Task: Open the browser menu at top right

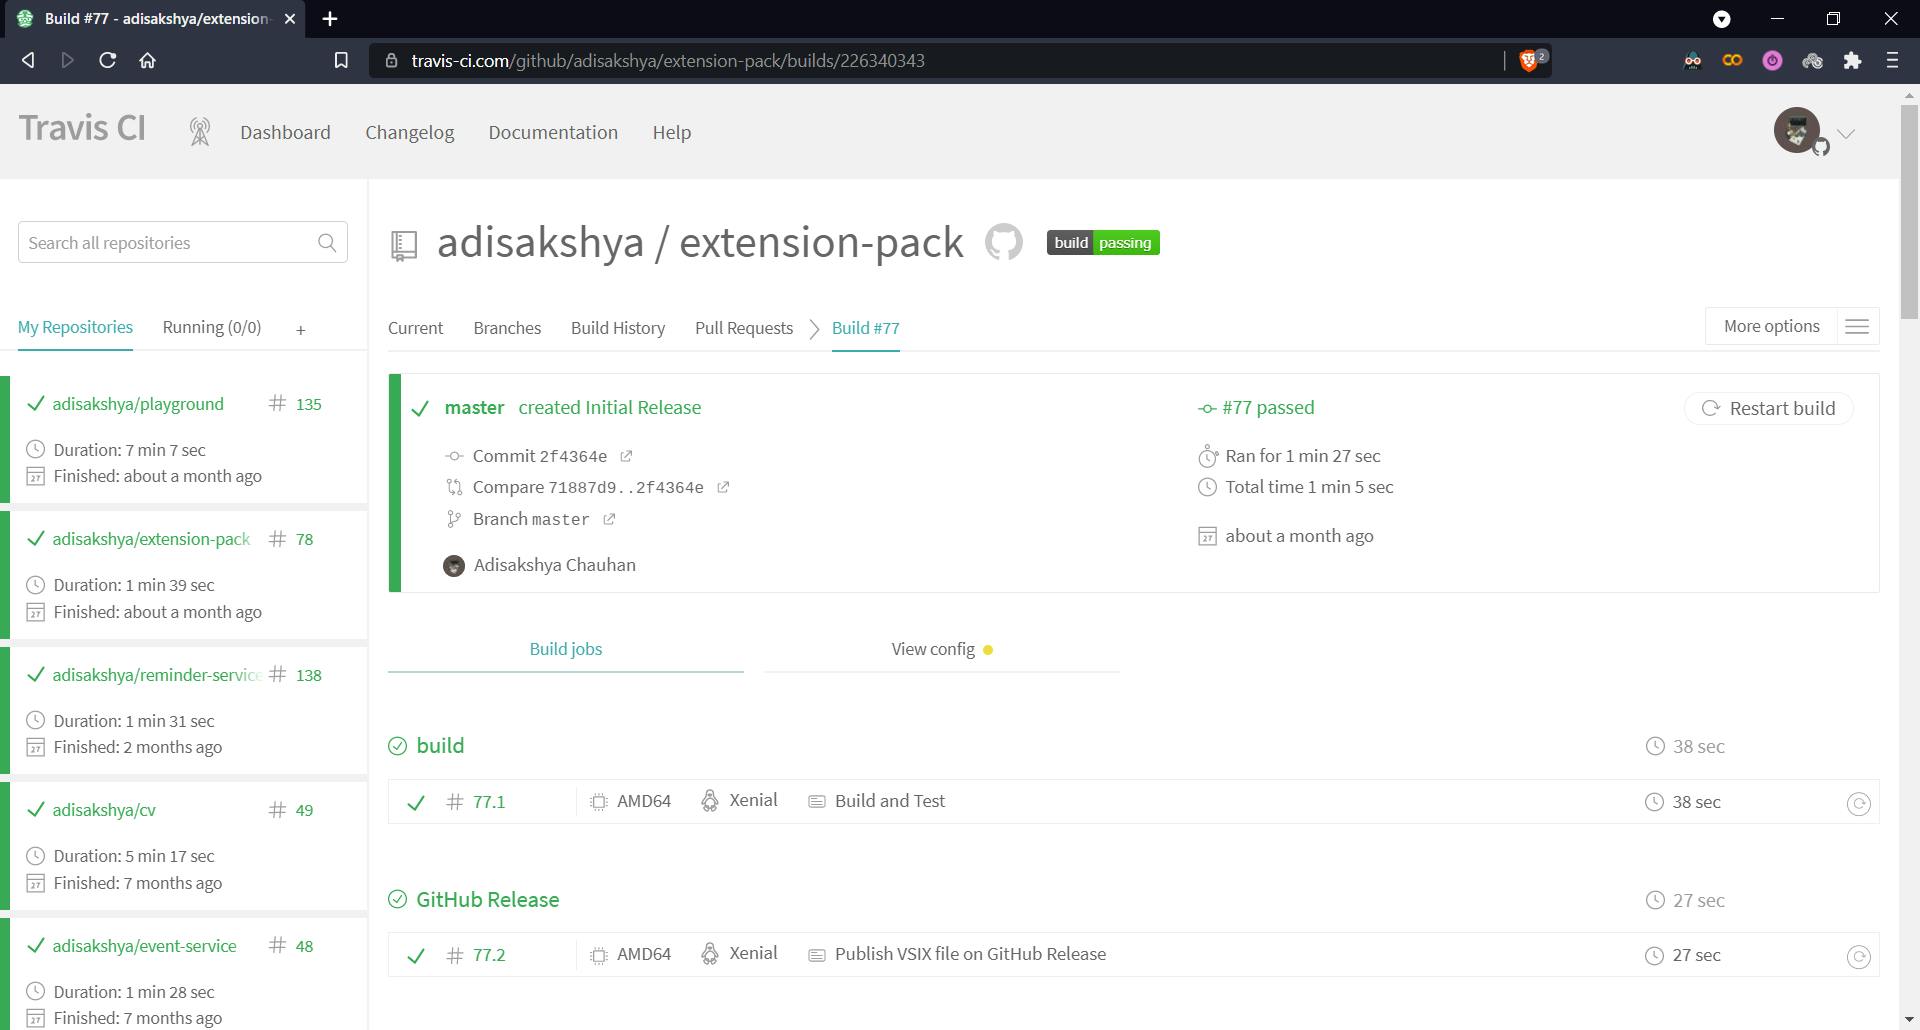Action: [1892, 60]
